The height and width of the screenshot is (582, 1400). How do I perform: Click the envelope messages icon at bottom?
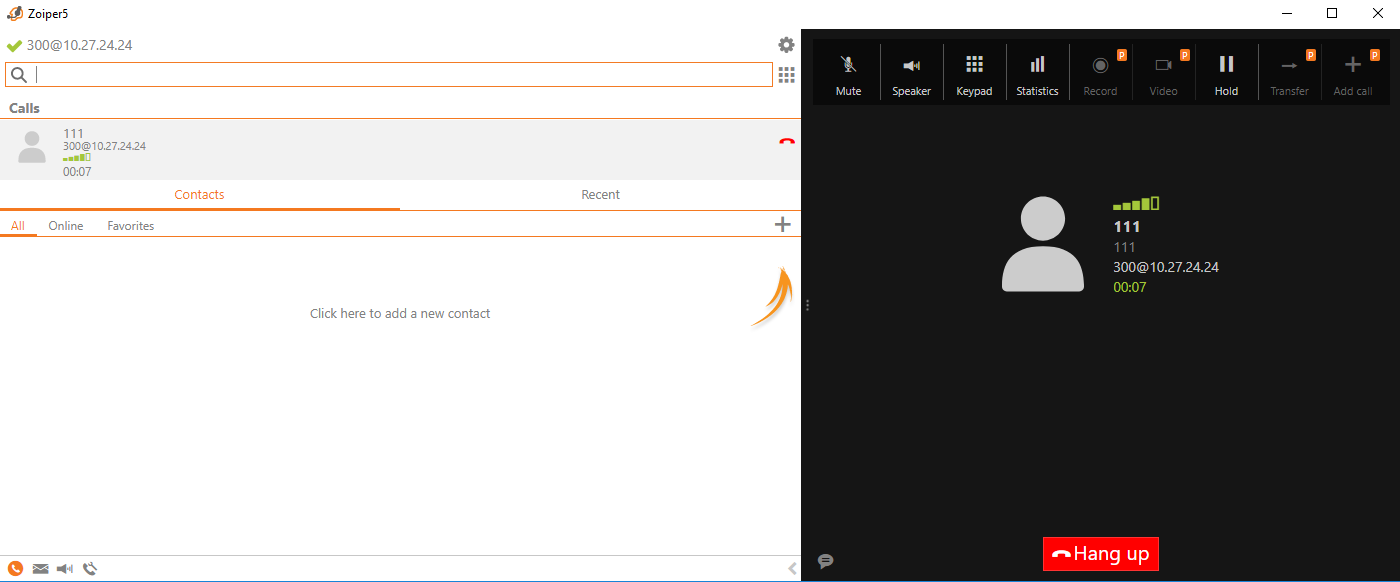coord(40,569)
